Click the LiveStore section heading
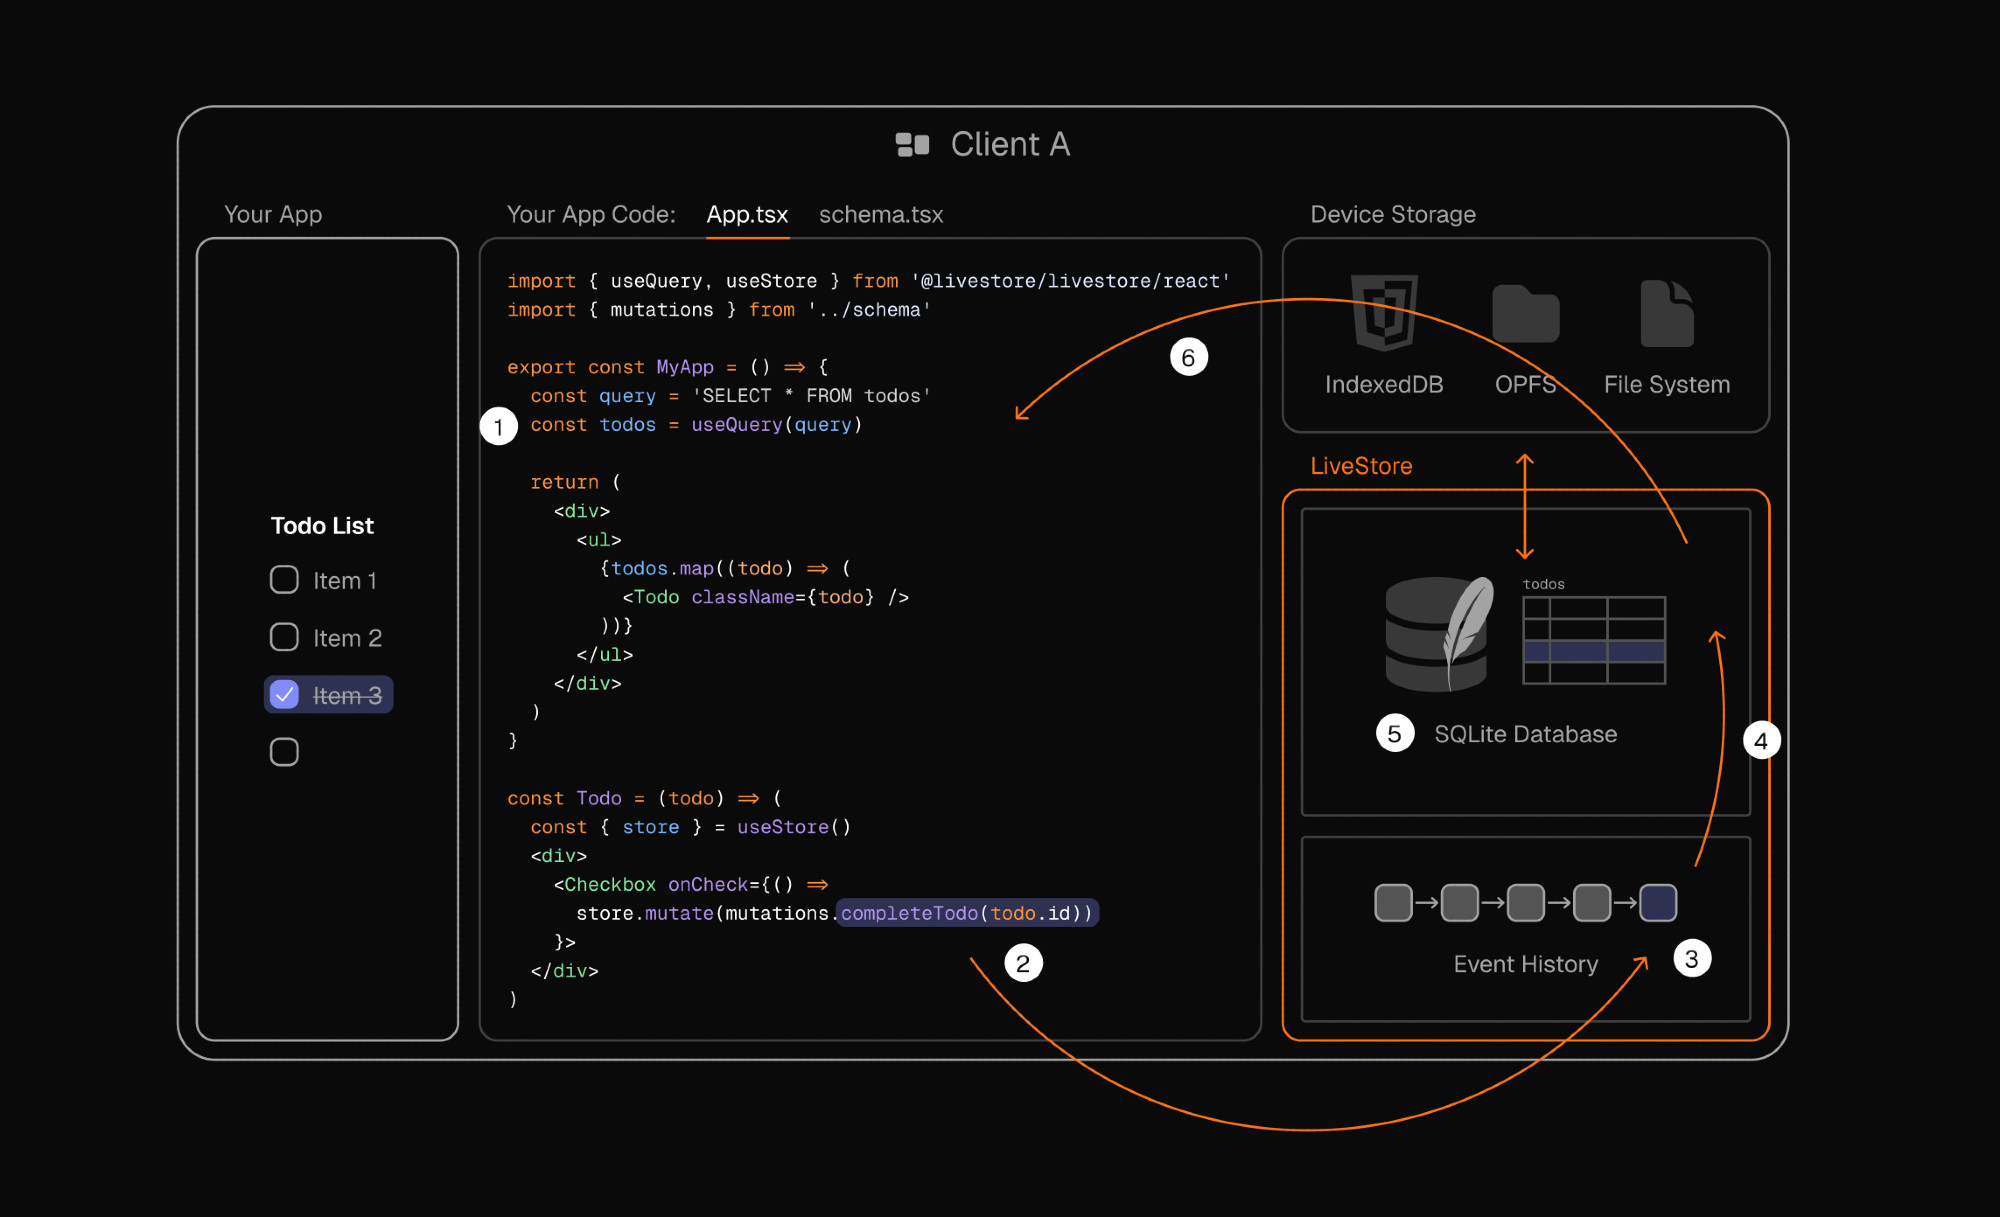The width and height of the screenshot is (2000, 1217). point(1361,466)
